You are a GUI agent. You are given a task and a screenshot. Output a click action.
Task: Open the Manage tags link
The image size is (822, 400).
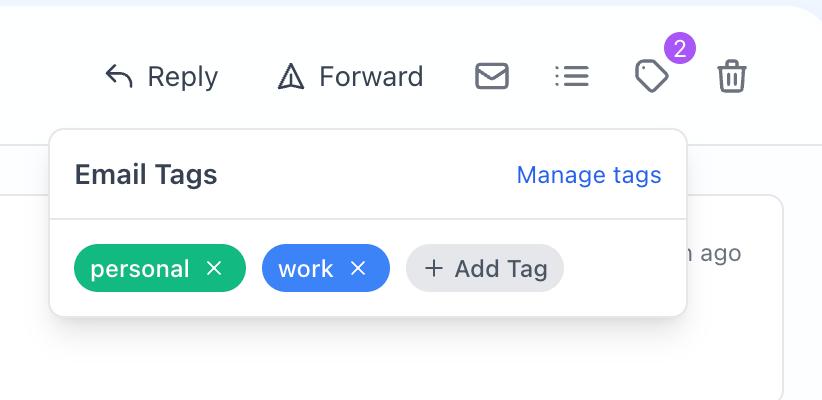coord(588,175)
